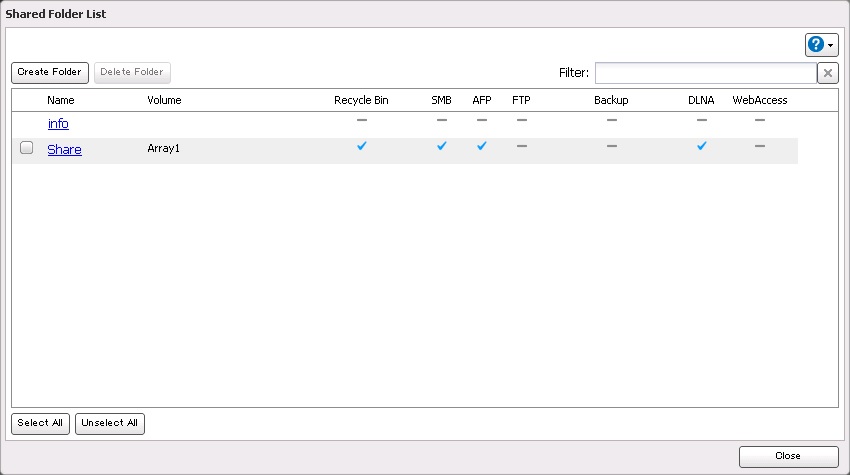Click the WebAccess dash in Share row
The image size is (850, 475).
click(x=760, y=146)
